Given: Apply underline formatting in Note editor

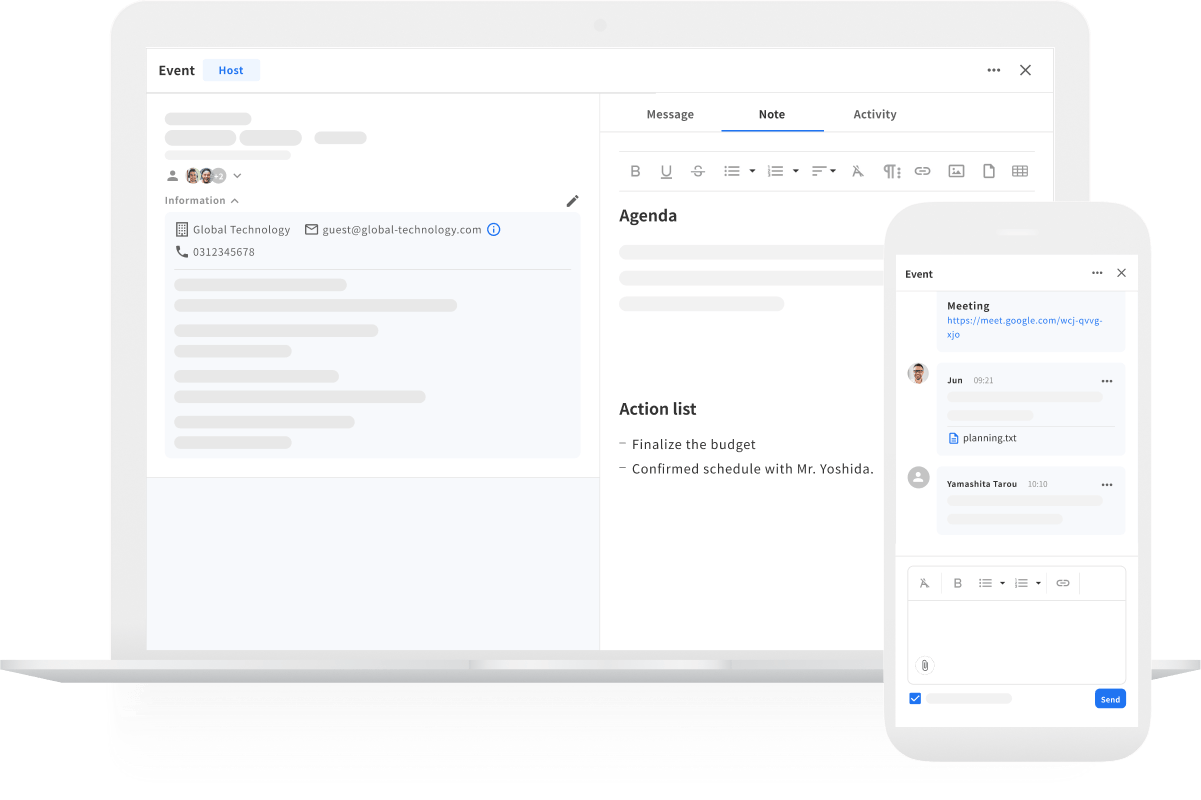Looking at the screenshot, I should [666, 171].
